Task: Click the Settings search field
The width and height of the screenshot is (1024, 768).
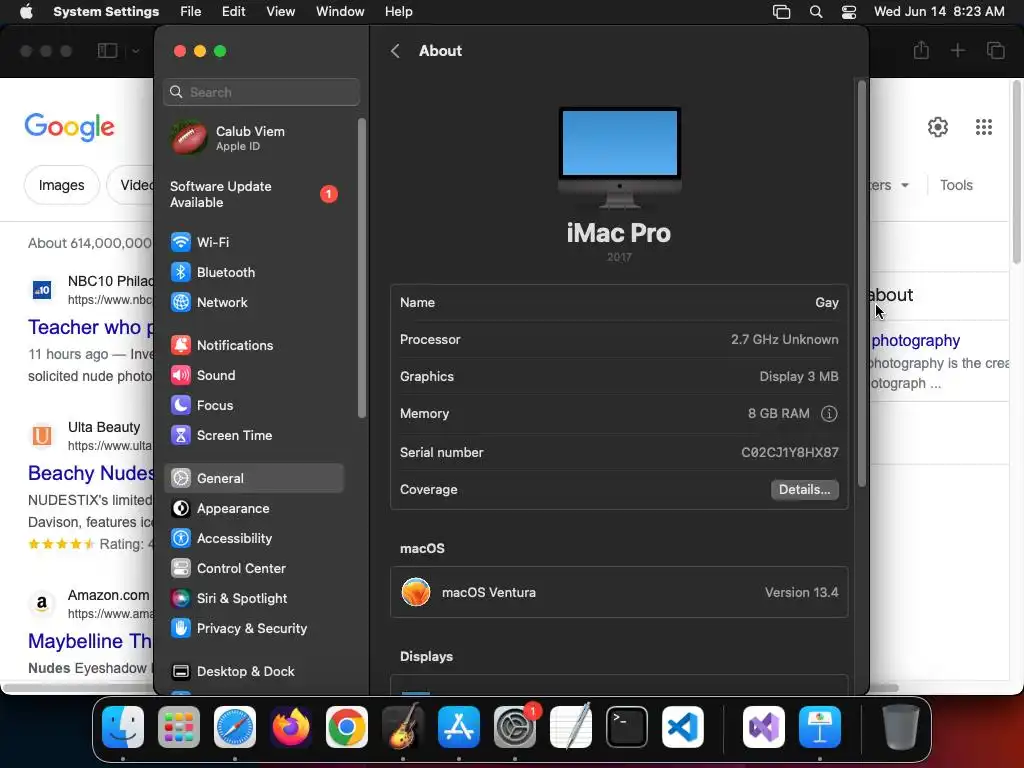Action: [x=261, y=92]
